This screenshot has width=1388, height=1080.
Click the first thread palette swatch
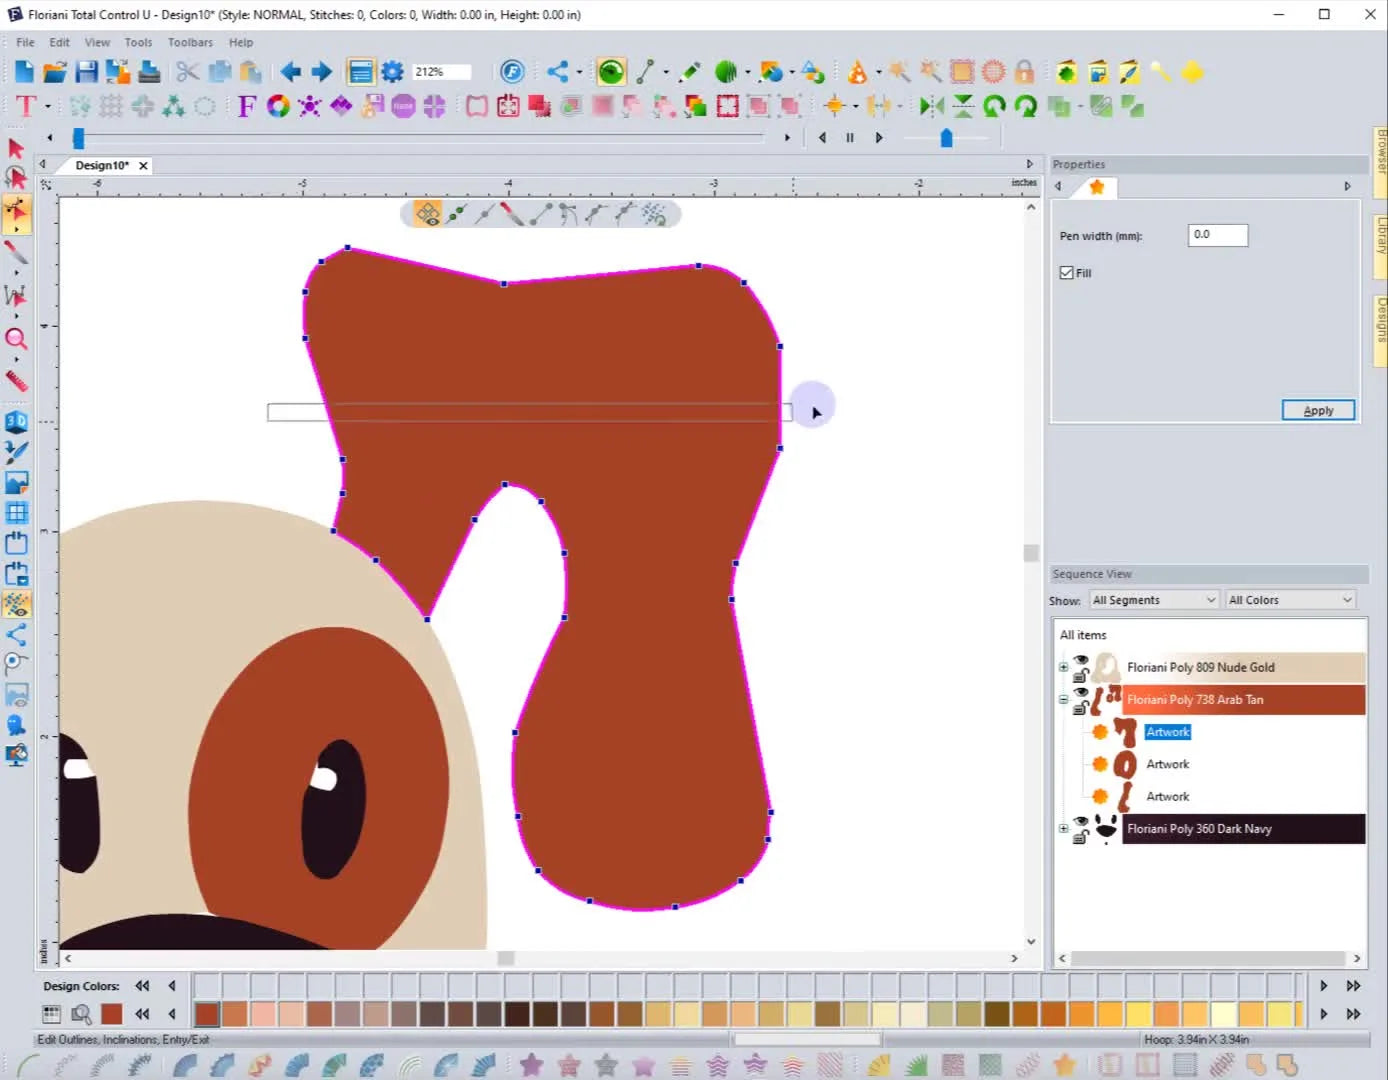click(x=207, y=1014)
